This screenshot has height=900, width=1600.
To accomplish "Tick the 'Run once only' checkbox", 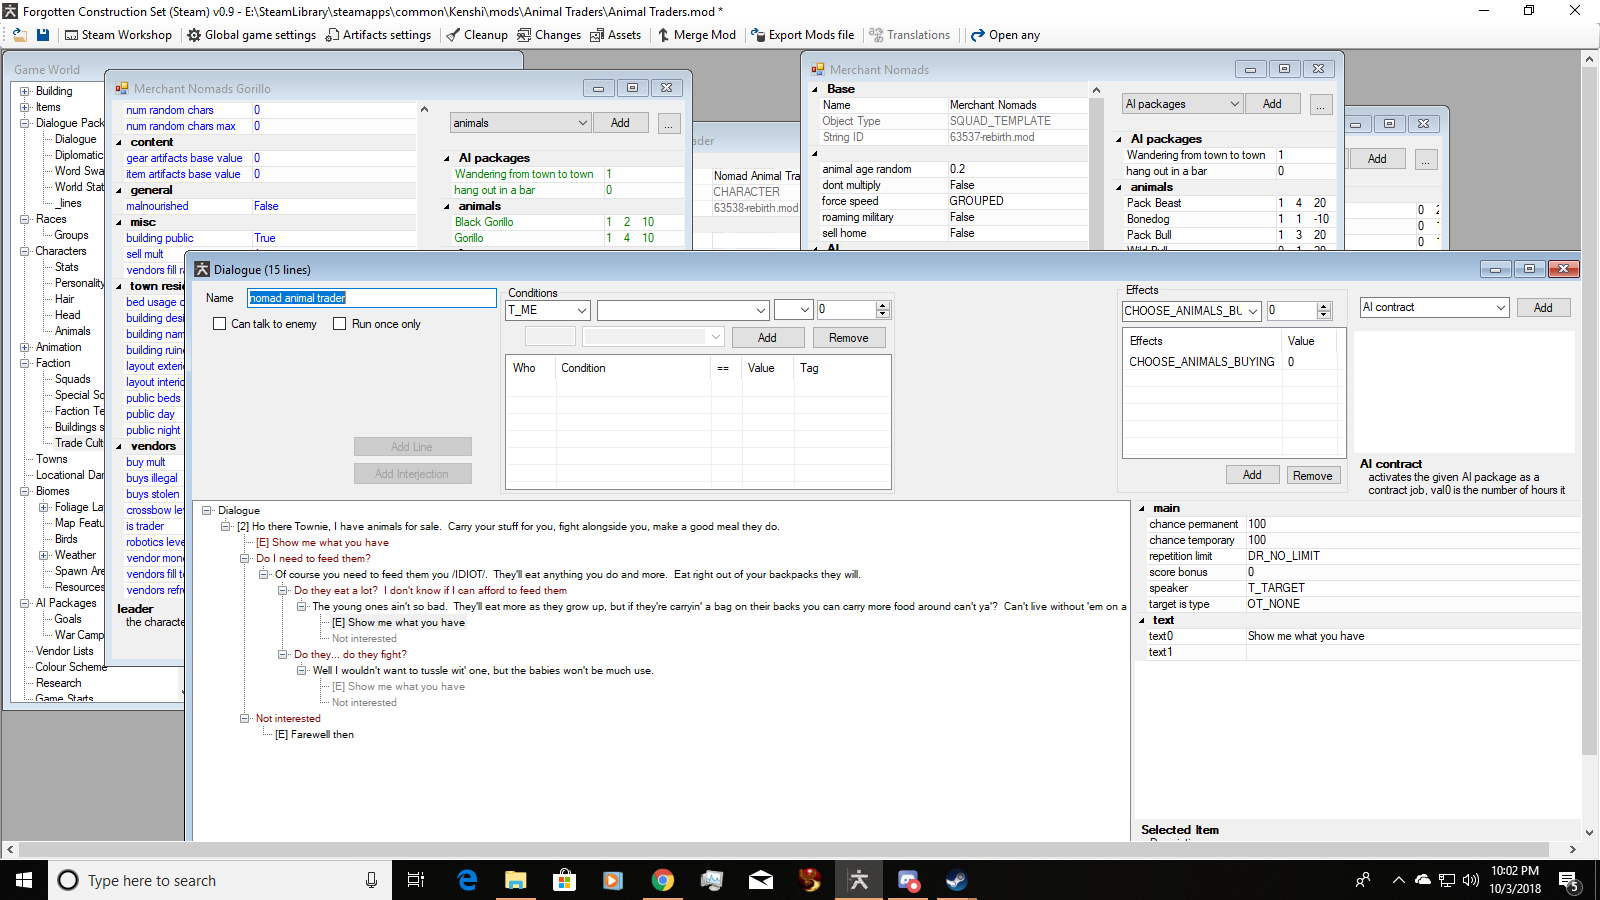I will tap(339, 324).
